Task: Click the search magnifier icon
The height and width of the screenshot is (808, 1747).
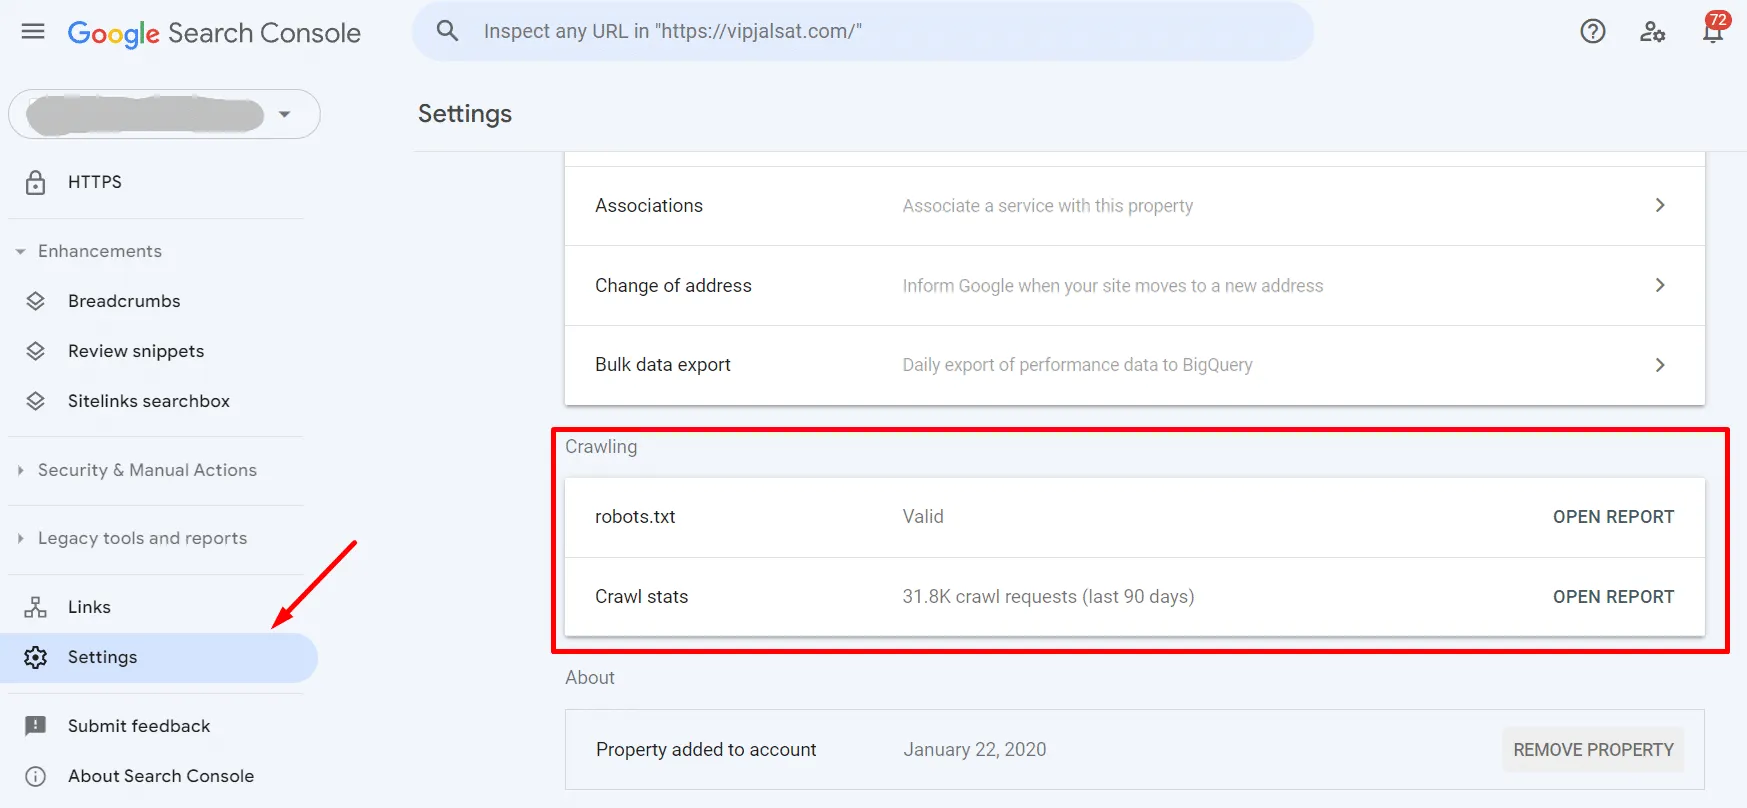Action: [448, 32]
